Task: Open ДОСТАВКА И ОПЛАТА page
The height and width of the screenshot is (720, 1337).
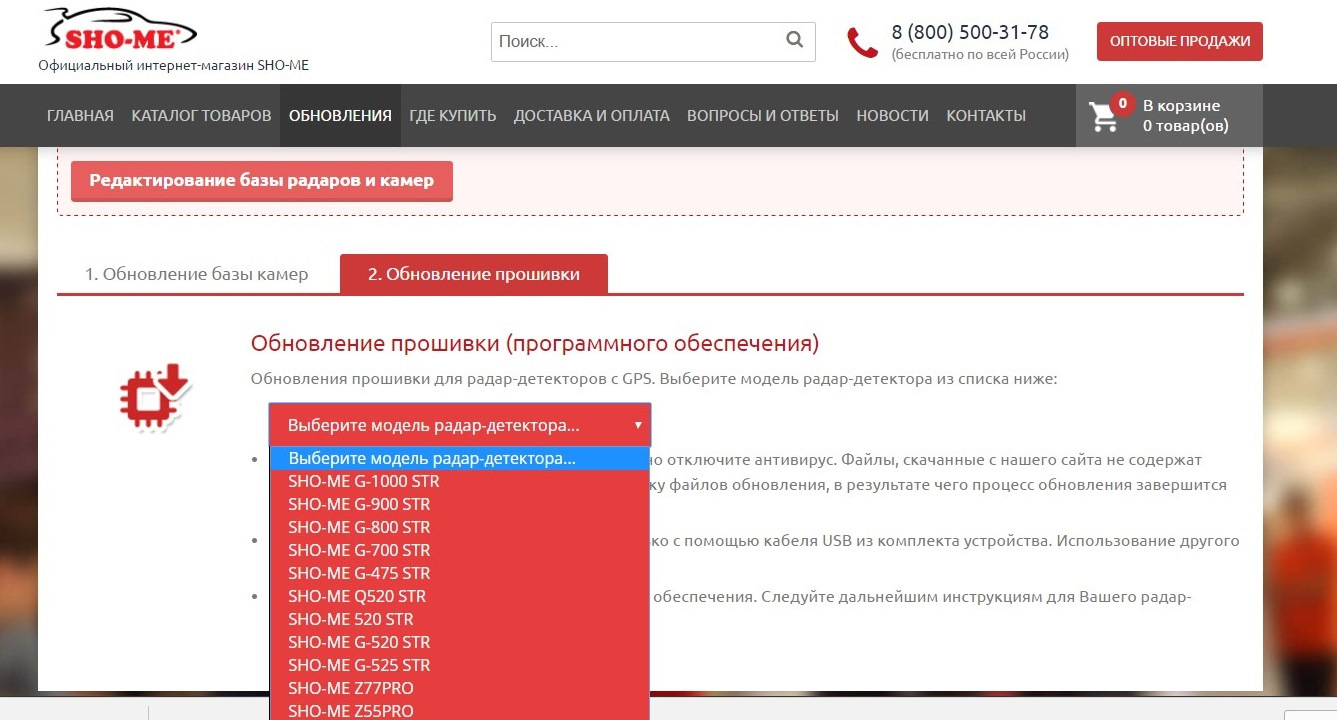Action: click(592, 115)
